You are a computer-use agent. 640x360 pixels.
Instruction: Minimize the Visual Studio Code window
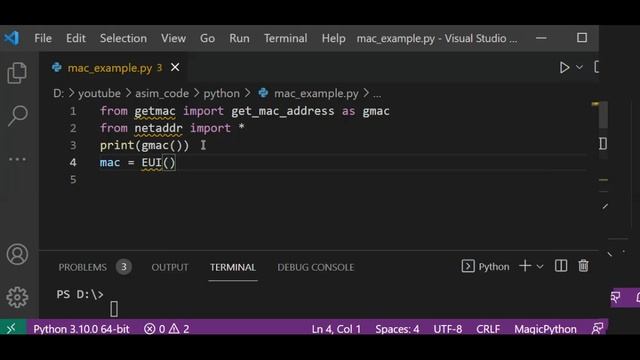tap(541, 38)
